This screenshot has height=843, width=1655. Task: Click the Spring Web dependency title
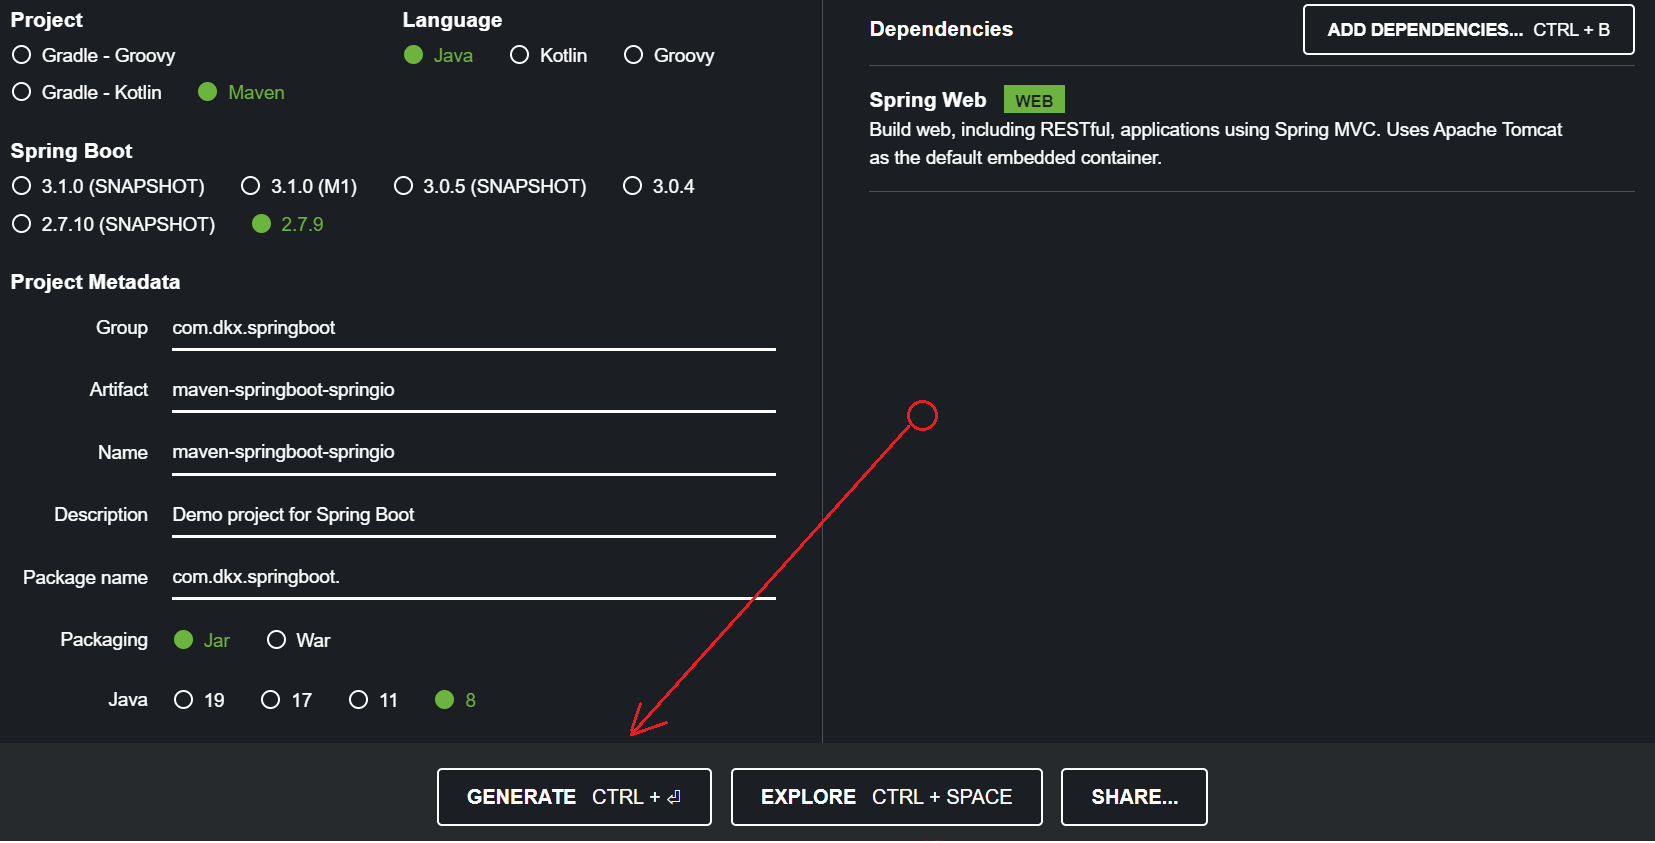[927, 100]
